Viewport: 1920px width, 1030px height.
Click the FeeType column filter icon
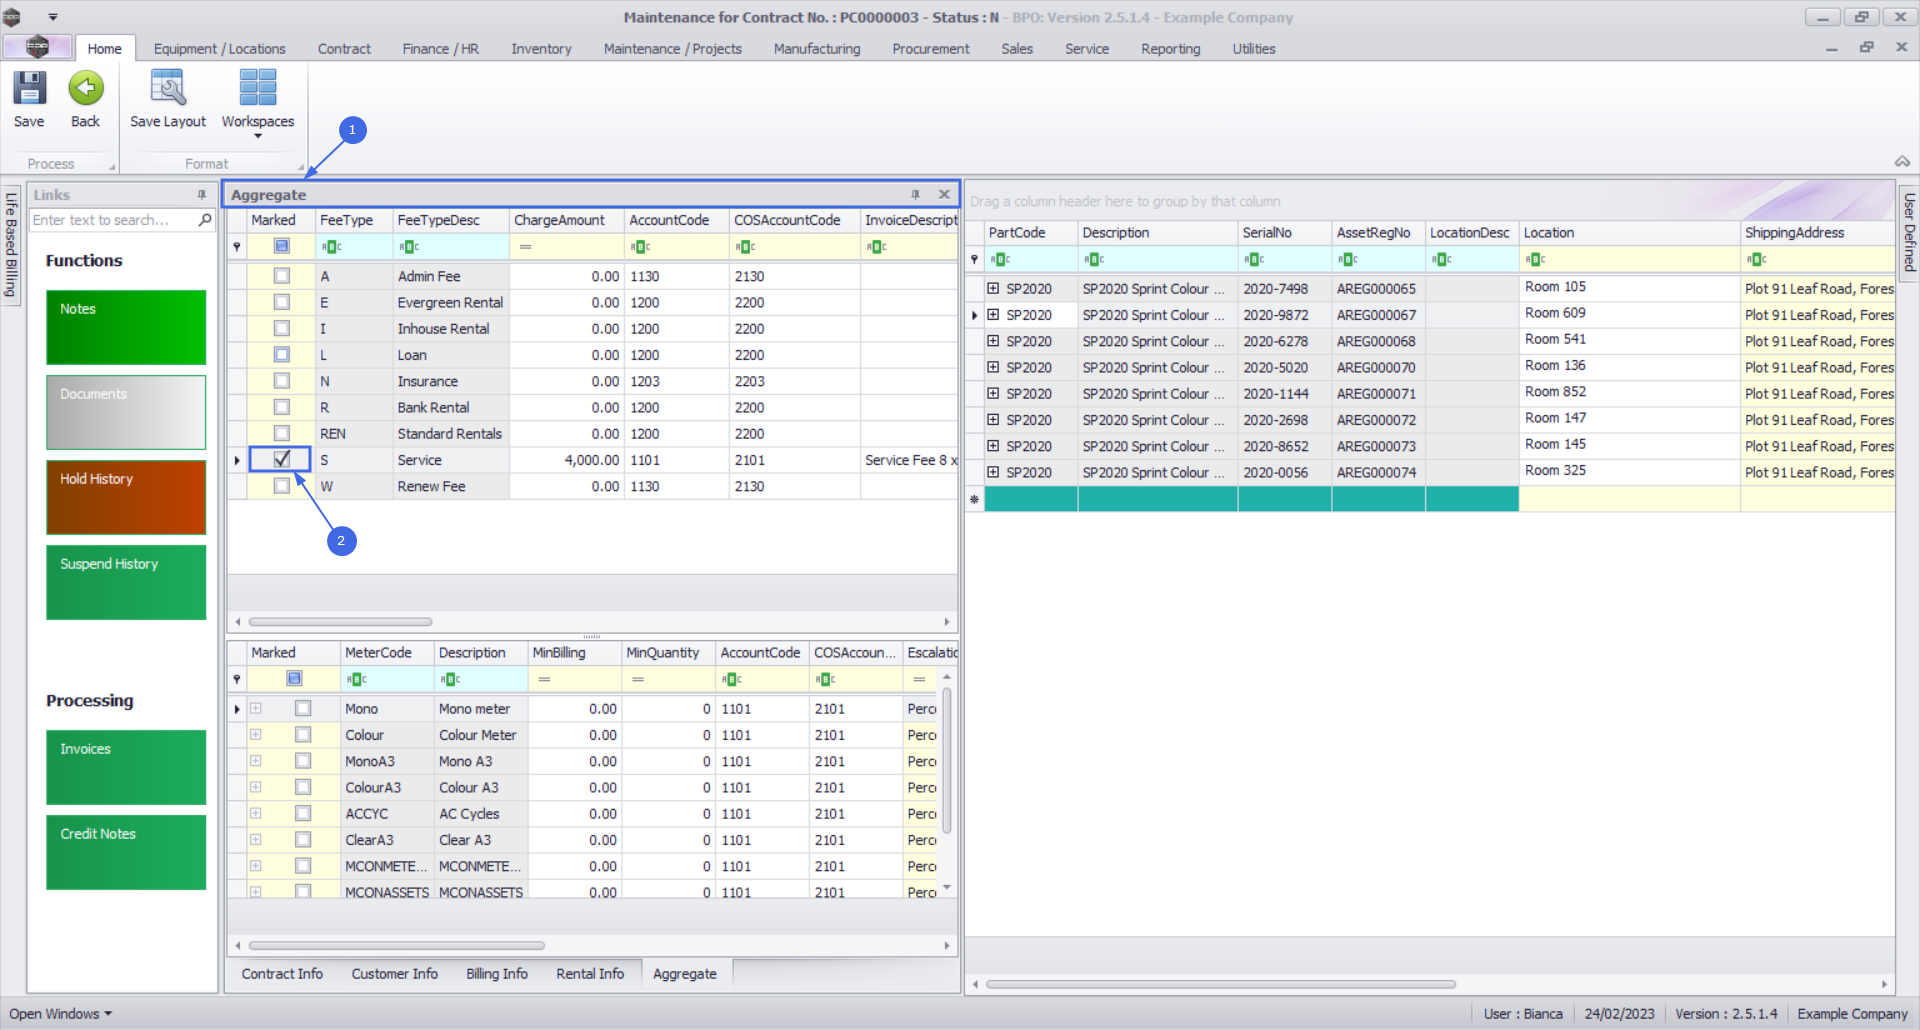click(x=331, y=247)
